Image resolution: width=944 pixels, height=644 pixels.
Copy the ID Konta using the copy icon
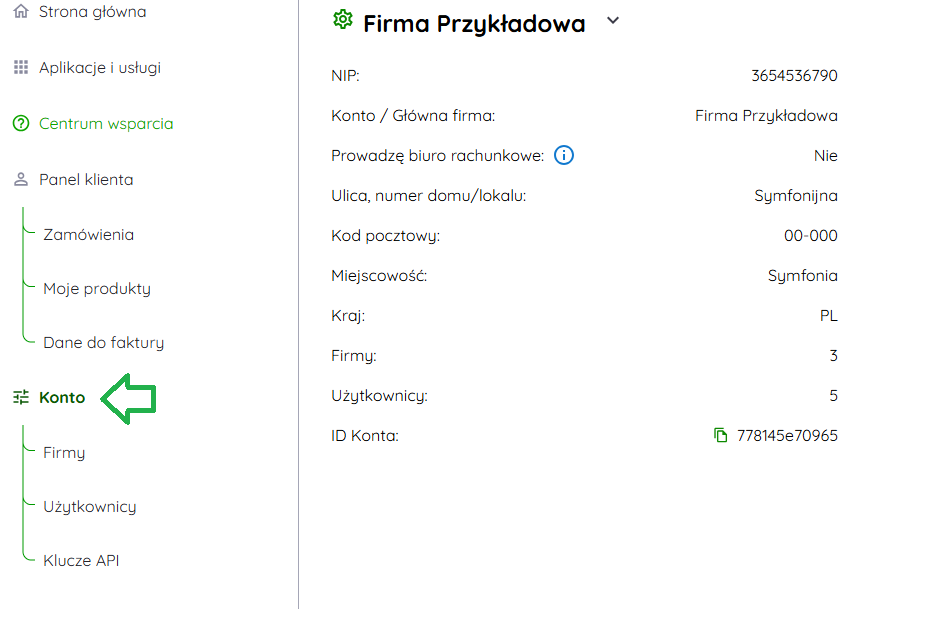[x=720, y=436]
